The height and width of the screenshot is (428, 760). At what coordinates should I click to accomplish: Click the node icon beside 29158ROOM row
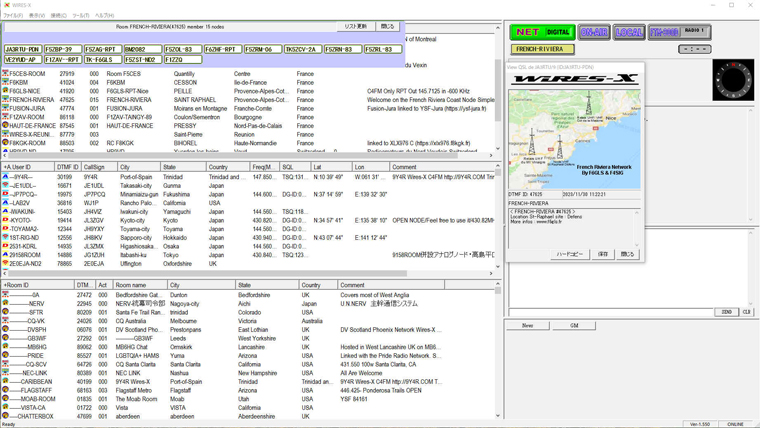pos(5,255)
